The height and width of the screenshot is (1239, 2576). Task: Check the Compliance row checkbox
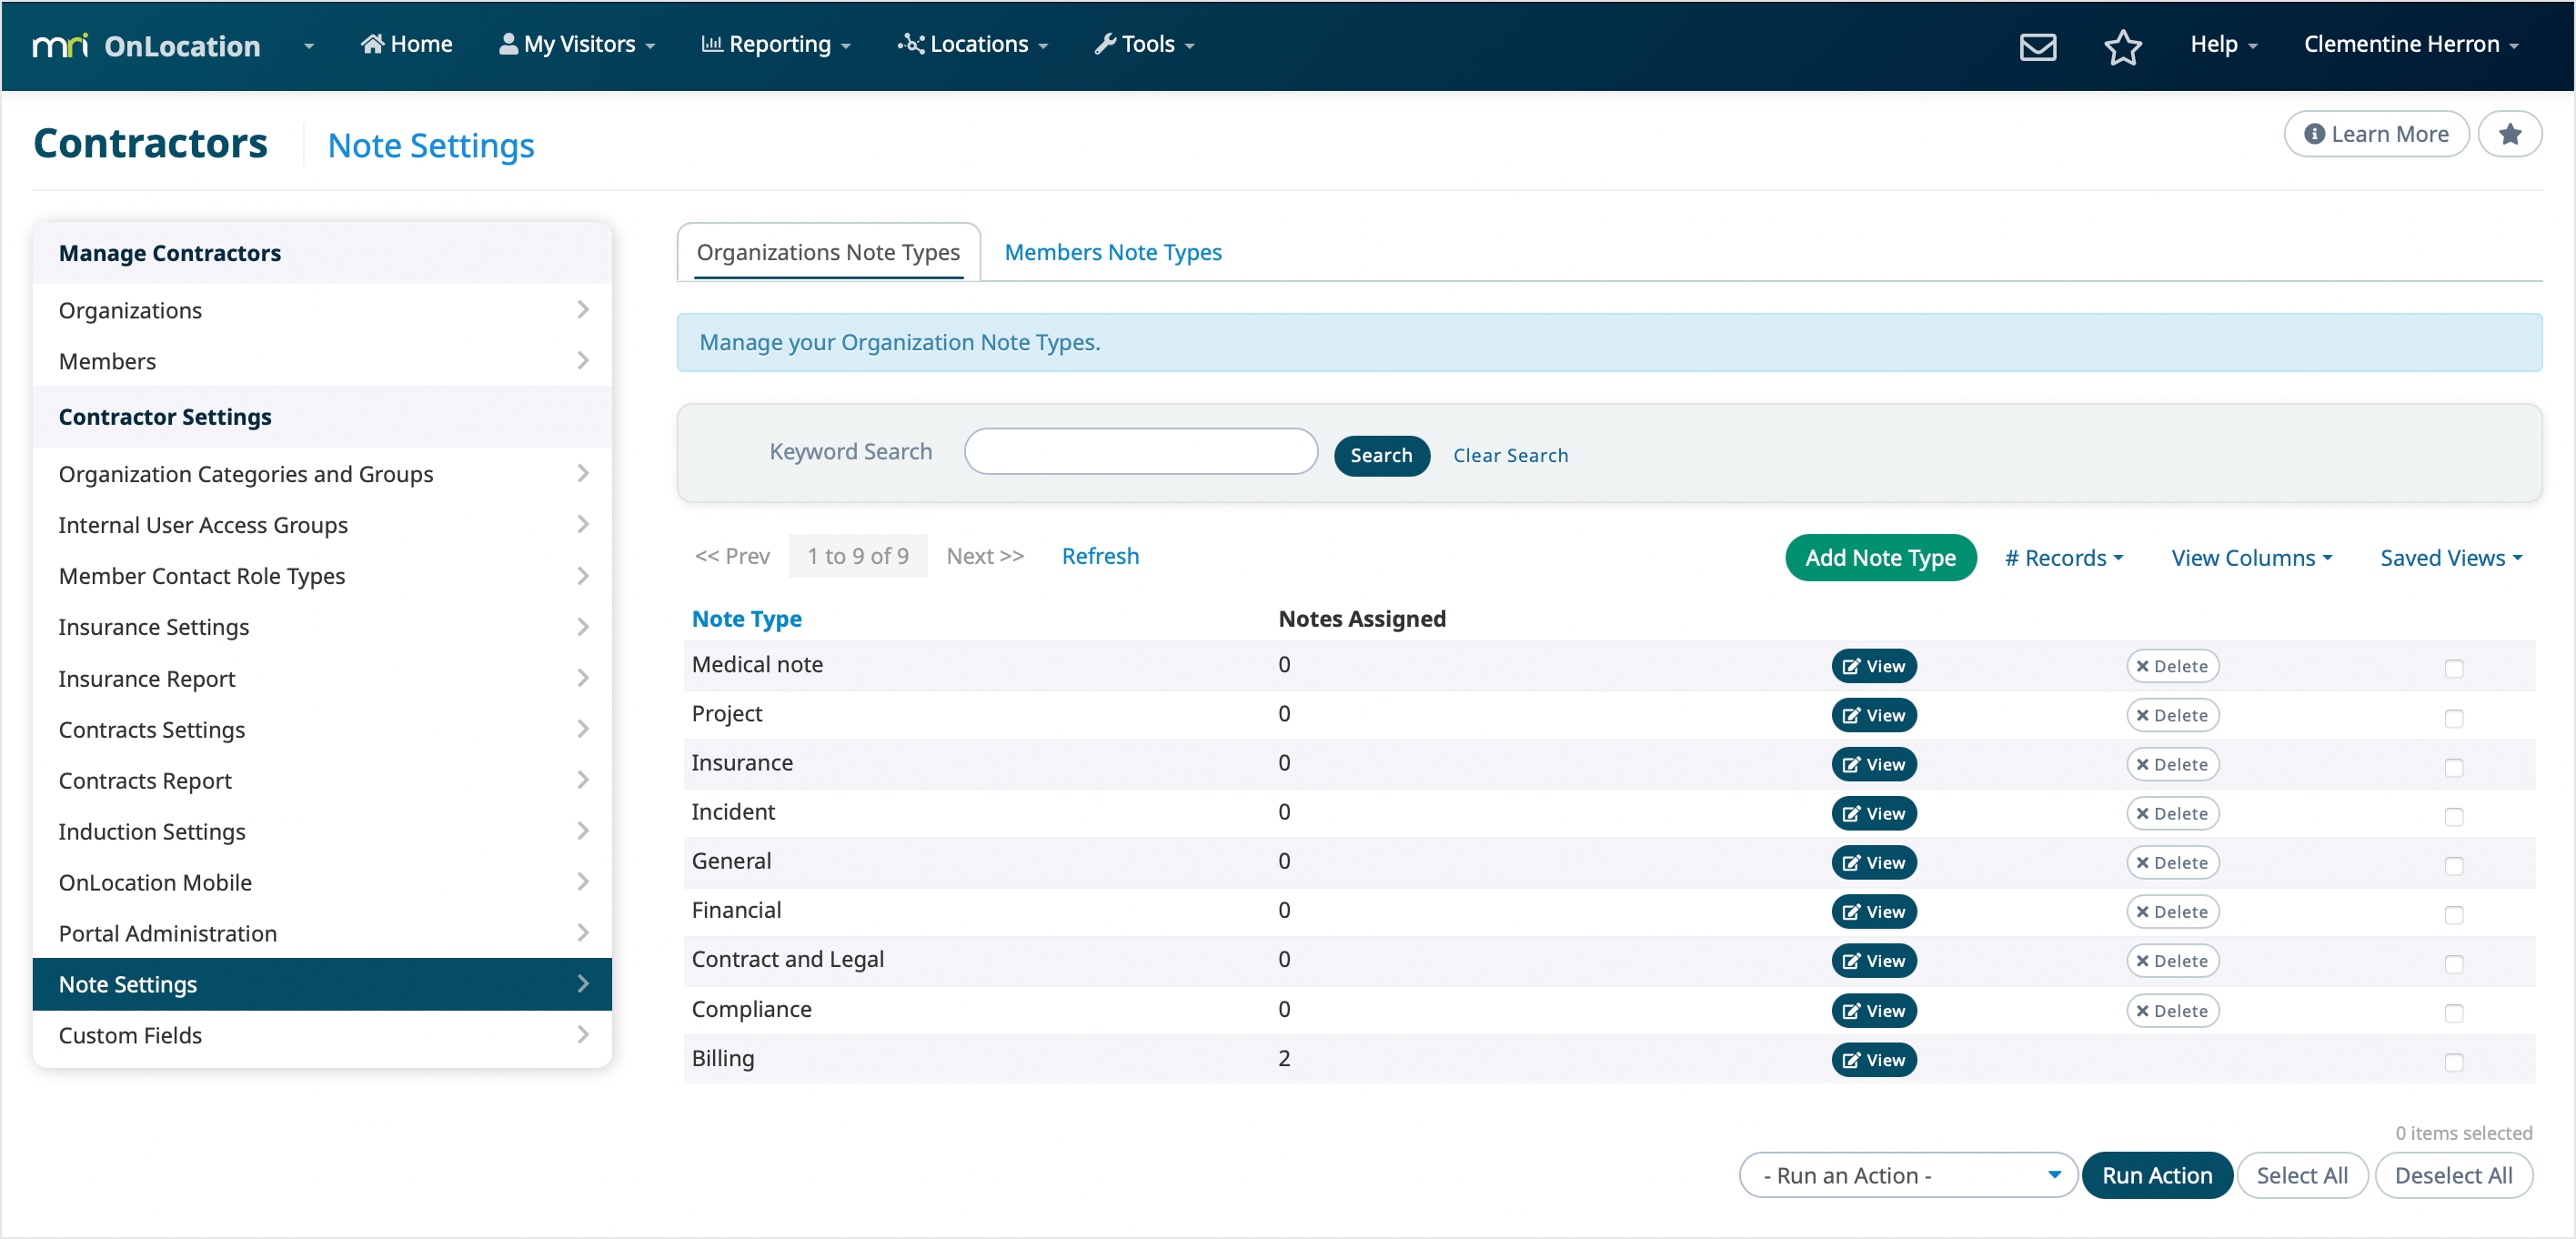click(x=2453, y=1012)
